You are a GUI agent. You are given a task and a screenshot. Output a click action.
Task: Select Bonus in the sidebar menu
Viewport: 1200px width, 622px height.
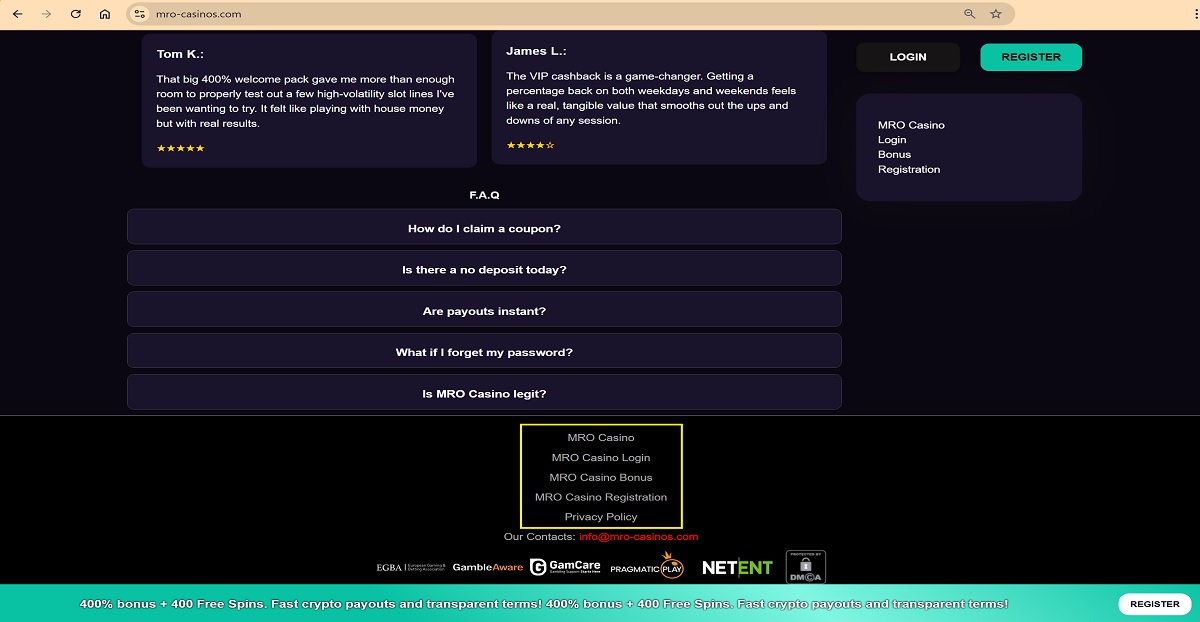[x=894, y=155]
